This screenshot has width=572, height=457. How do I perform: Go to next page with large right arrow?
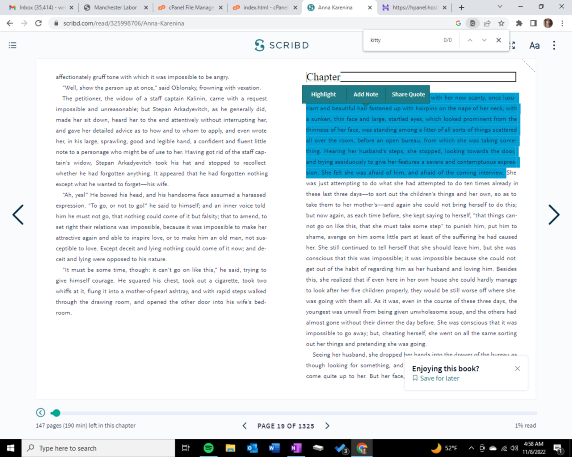(x=554, y=214)
